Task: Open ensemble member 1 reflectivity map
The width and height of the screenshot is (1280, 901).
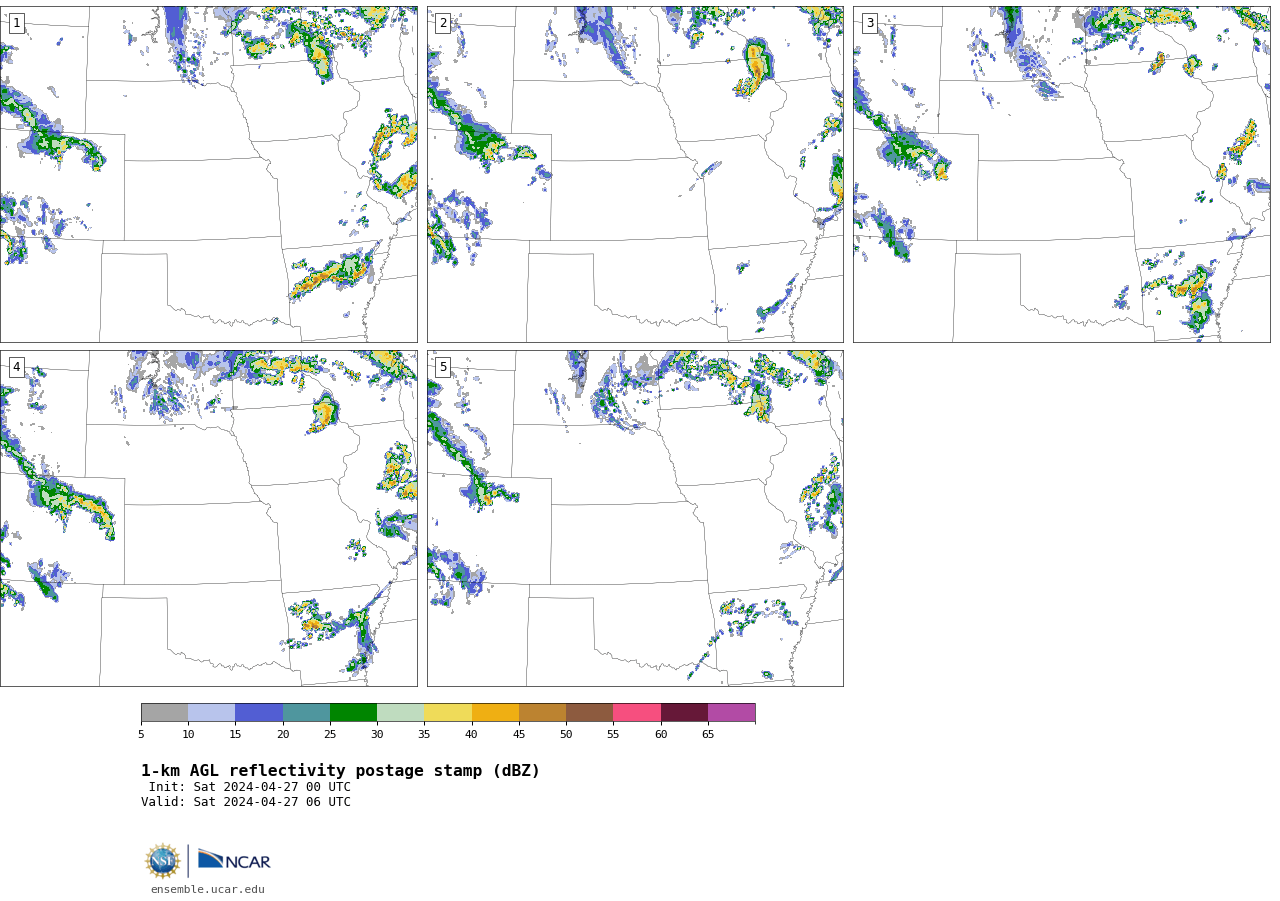Action: click(x=209, y=174)
